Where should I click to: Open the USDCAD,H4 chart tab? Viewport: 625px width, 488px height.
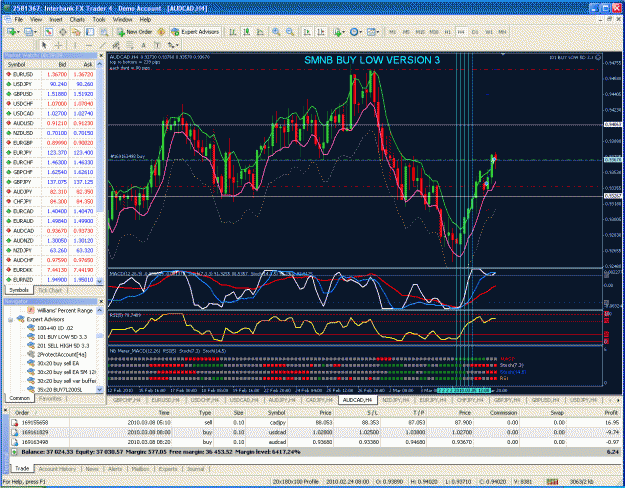244,399
